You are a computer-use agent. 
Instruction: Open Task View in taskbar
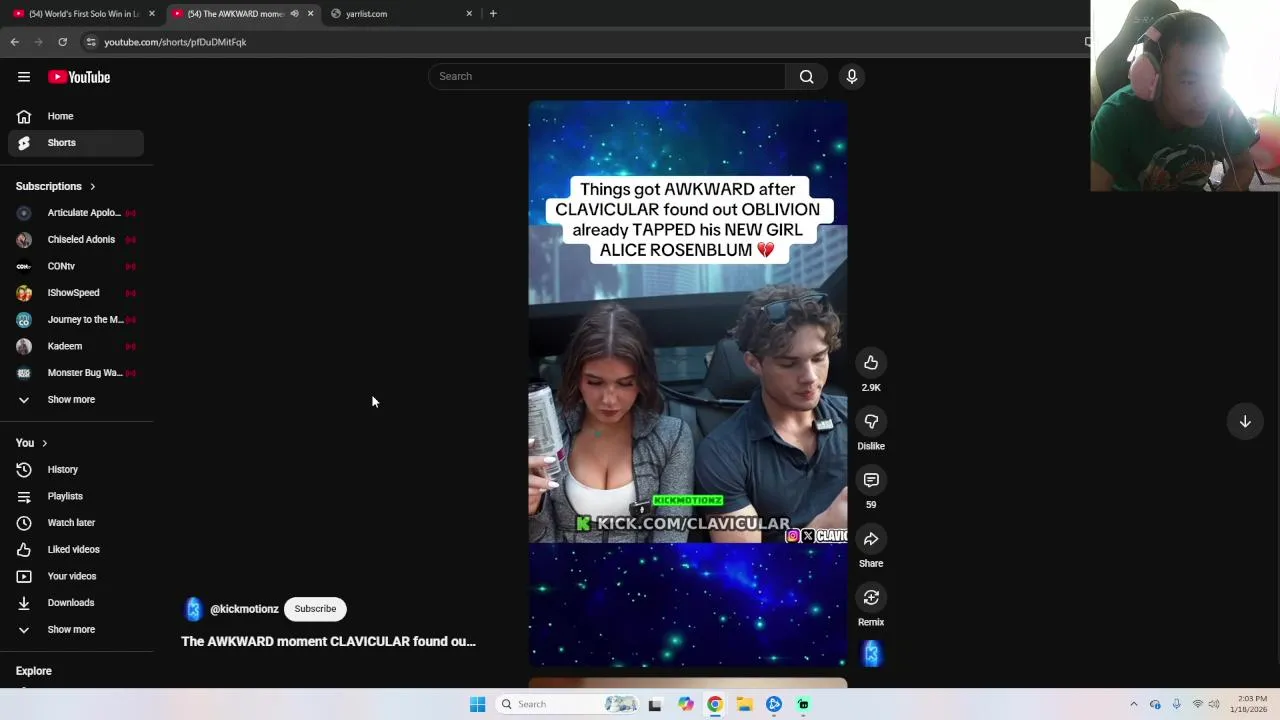655,704
